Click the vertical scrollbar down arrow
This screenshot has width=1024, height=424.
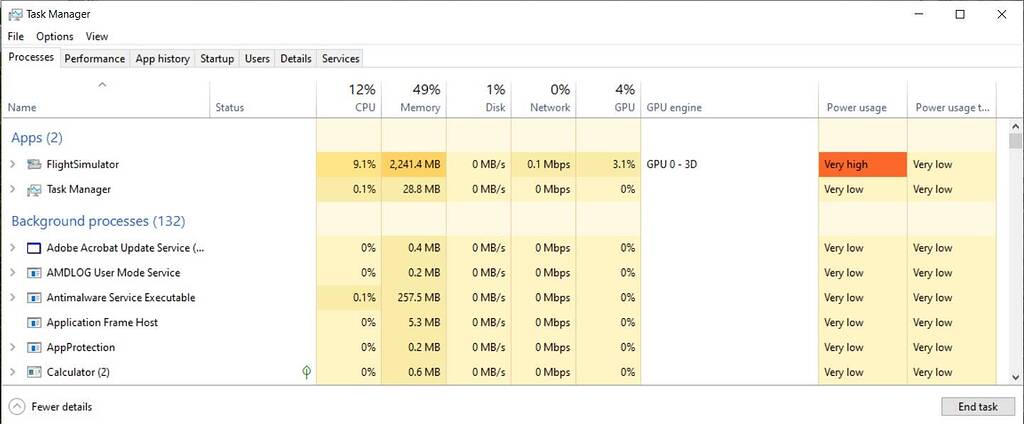pyautogui.click(x=1016, y=378)
